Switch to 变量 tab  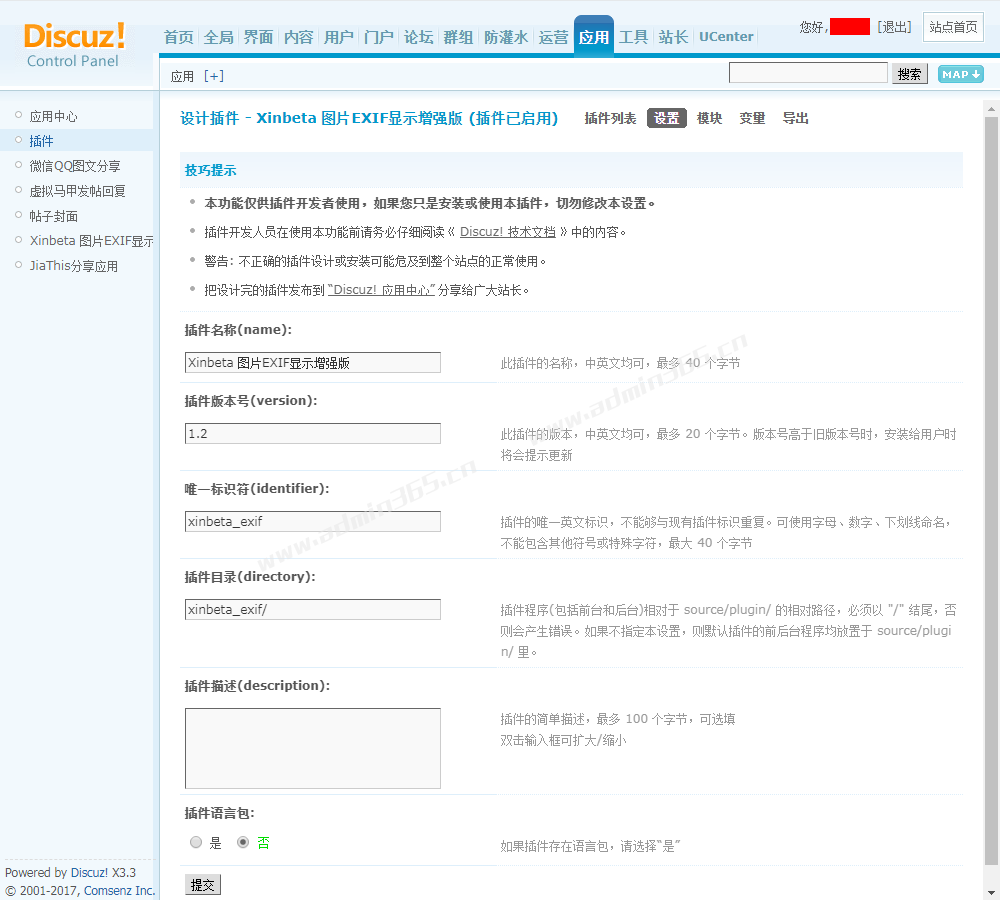[x=752, y=118]
